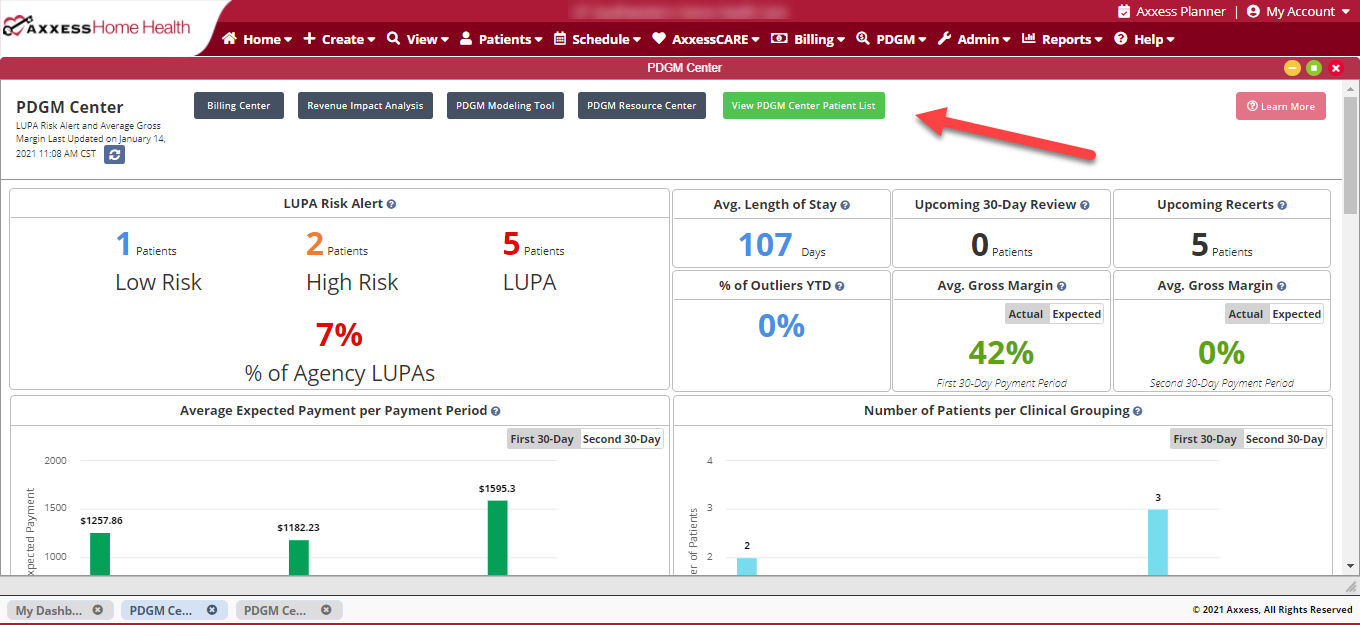1360x625 pixels.
Task: Open the PDGM menu
Action: pos(891,39)
